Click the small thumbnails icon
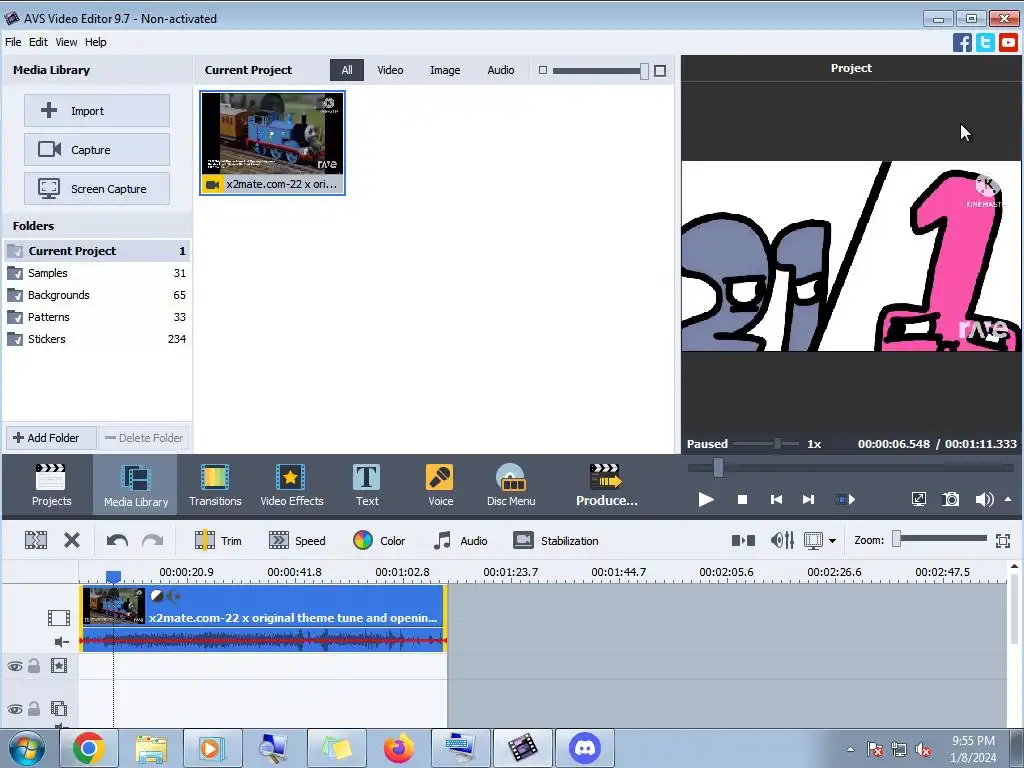1024x768 pixels. 543,70
